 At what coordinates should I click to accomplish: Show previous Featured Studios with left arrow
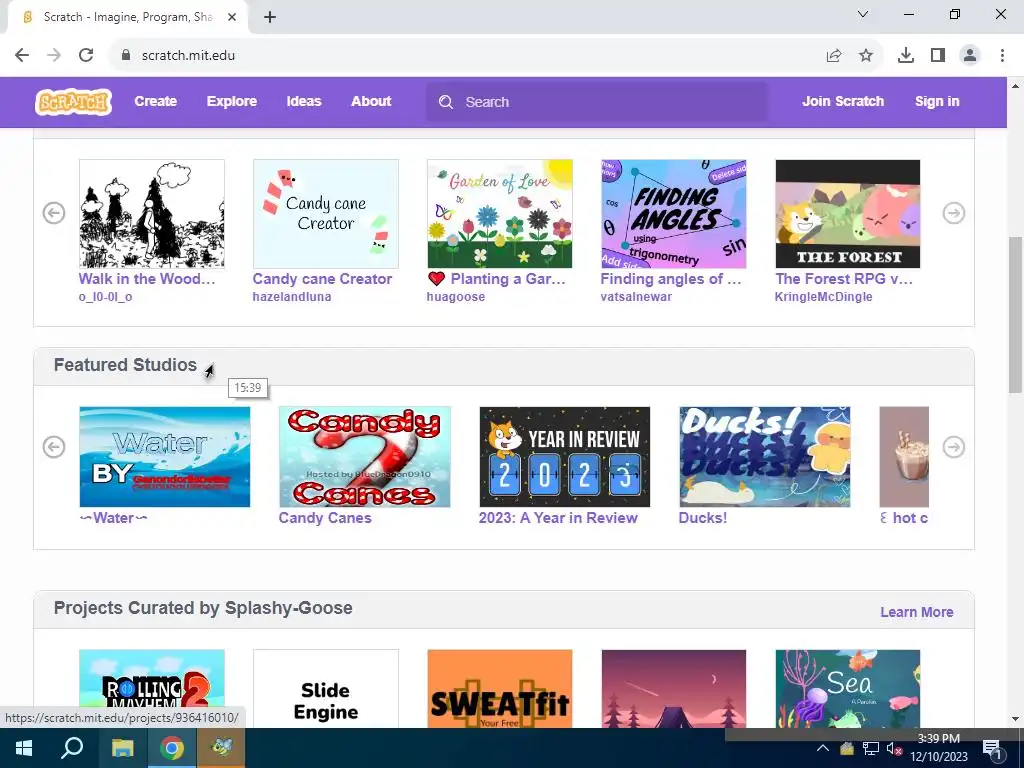coord(54,447)
